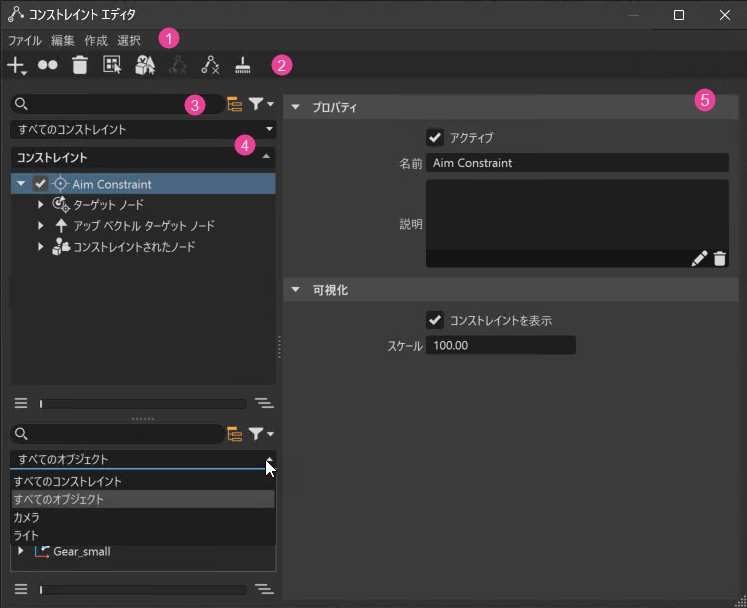The width and height of the screenshot is (747, 608).
Task: Click the expand-levels icon under constraint tree
Action: click(x=264, y=403)
